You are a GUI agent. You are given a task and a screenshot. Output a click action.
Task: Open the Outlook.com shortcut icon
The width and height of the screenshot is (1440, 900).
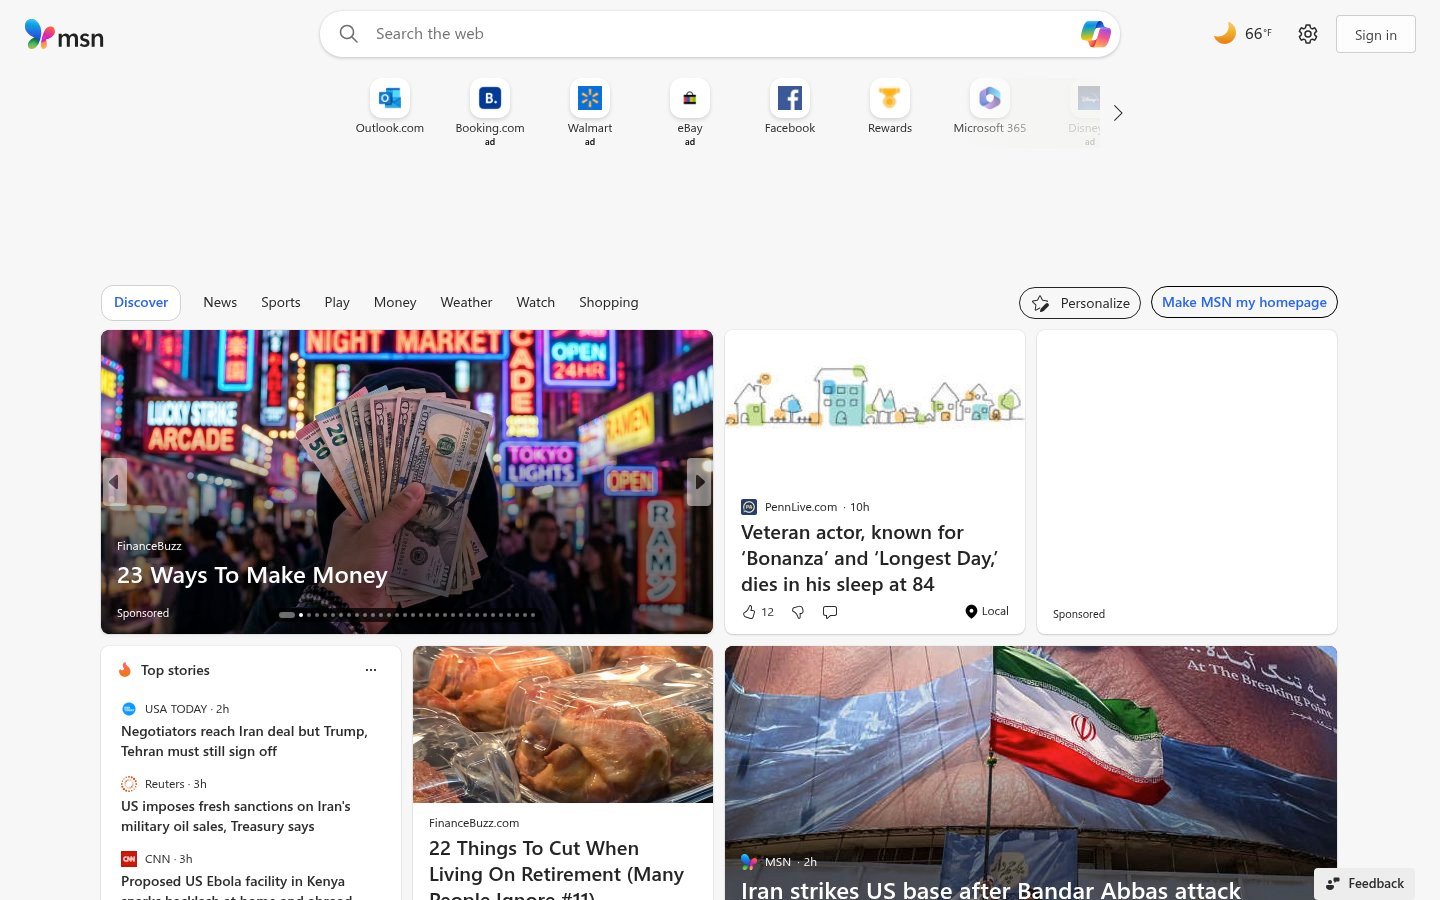[x=390, y=98]
